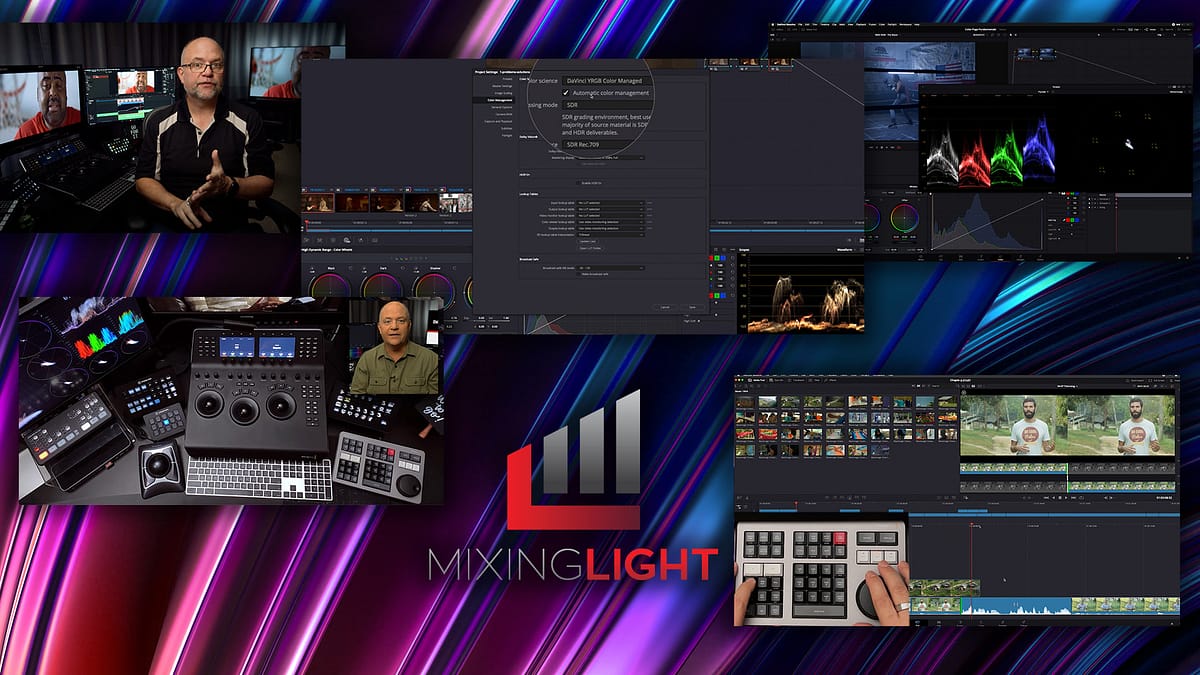Select the orange-outlined first clip thumbnail
1200x675 pixels.
tap(316, 203)
